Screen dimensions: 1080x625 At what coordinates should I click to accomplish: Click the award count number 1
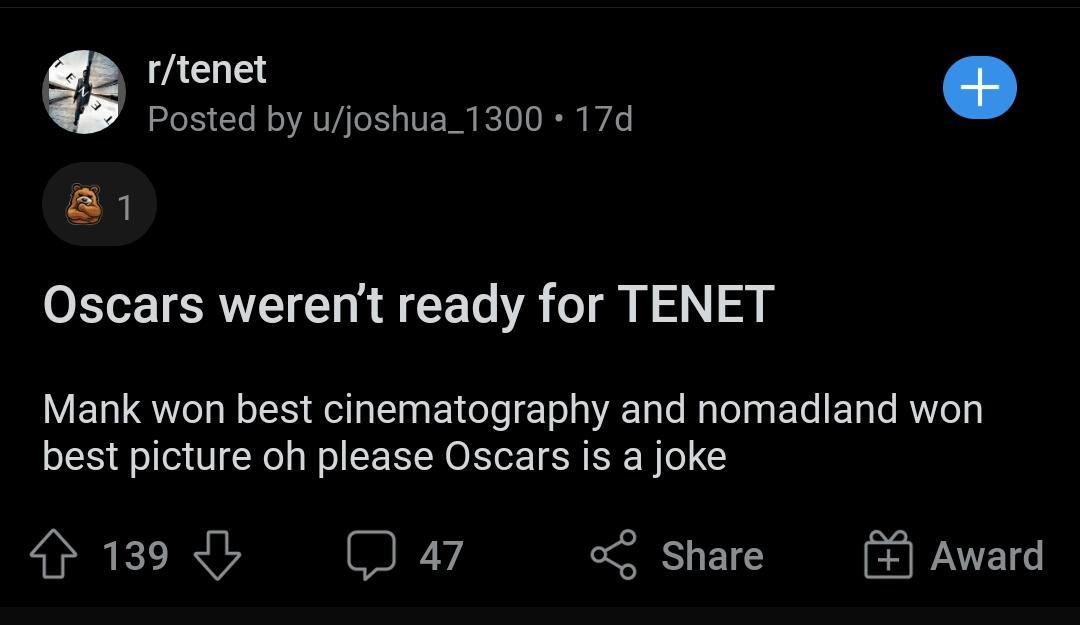[125, 207]
